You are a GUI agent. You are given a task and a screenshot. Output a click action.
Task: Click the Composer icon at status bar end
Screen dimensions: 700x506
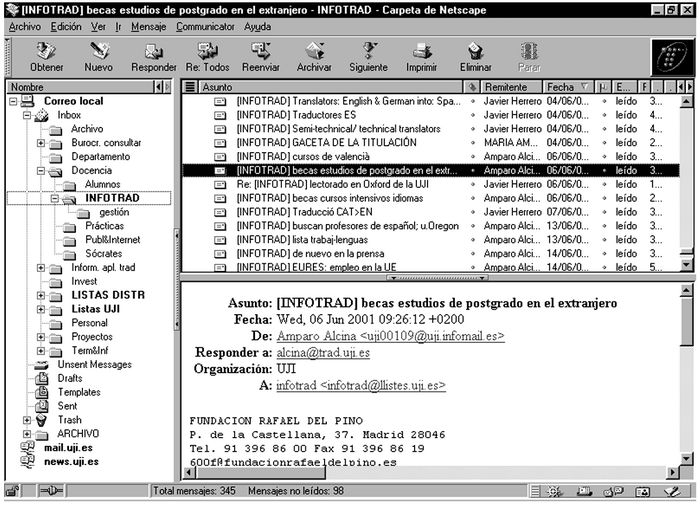pos(672,491)
